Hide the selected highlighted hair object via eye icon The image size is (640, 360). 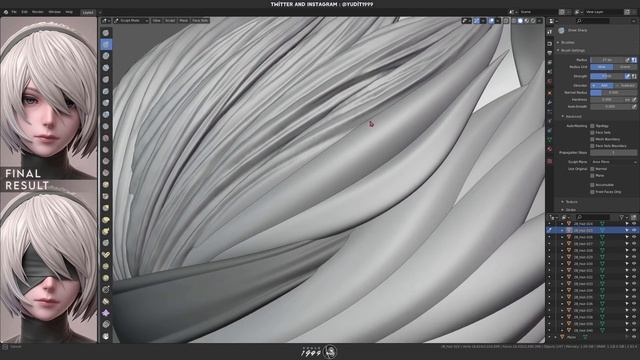coord(634,231)
